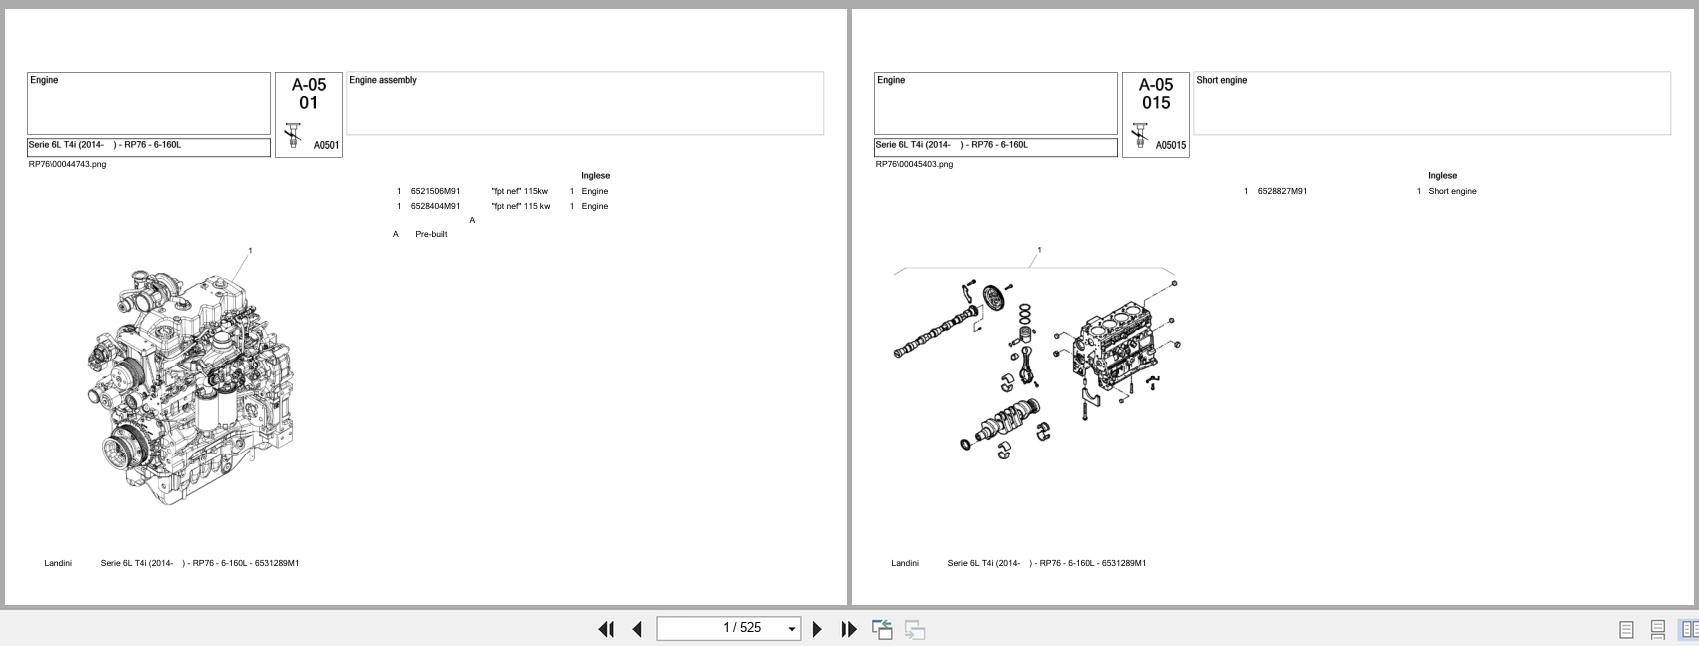Click the greyed go-forward-view icon
Image resolution: width=1699 pixels, height=646 pixels.
point(915,629)
